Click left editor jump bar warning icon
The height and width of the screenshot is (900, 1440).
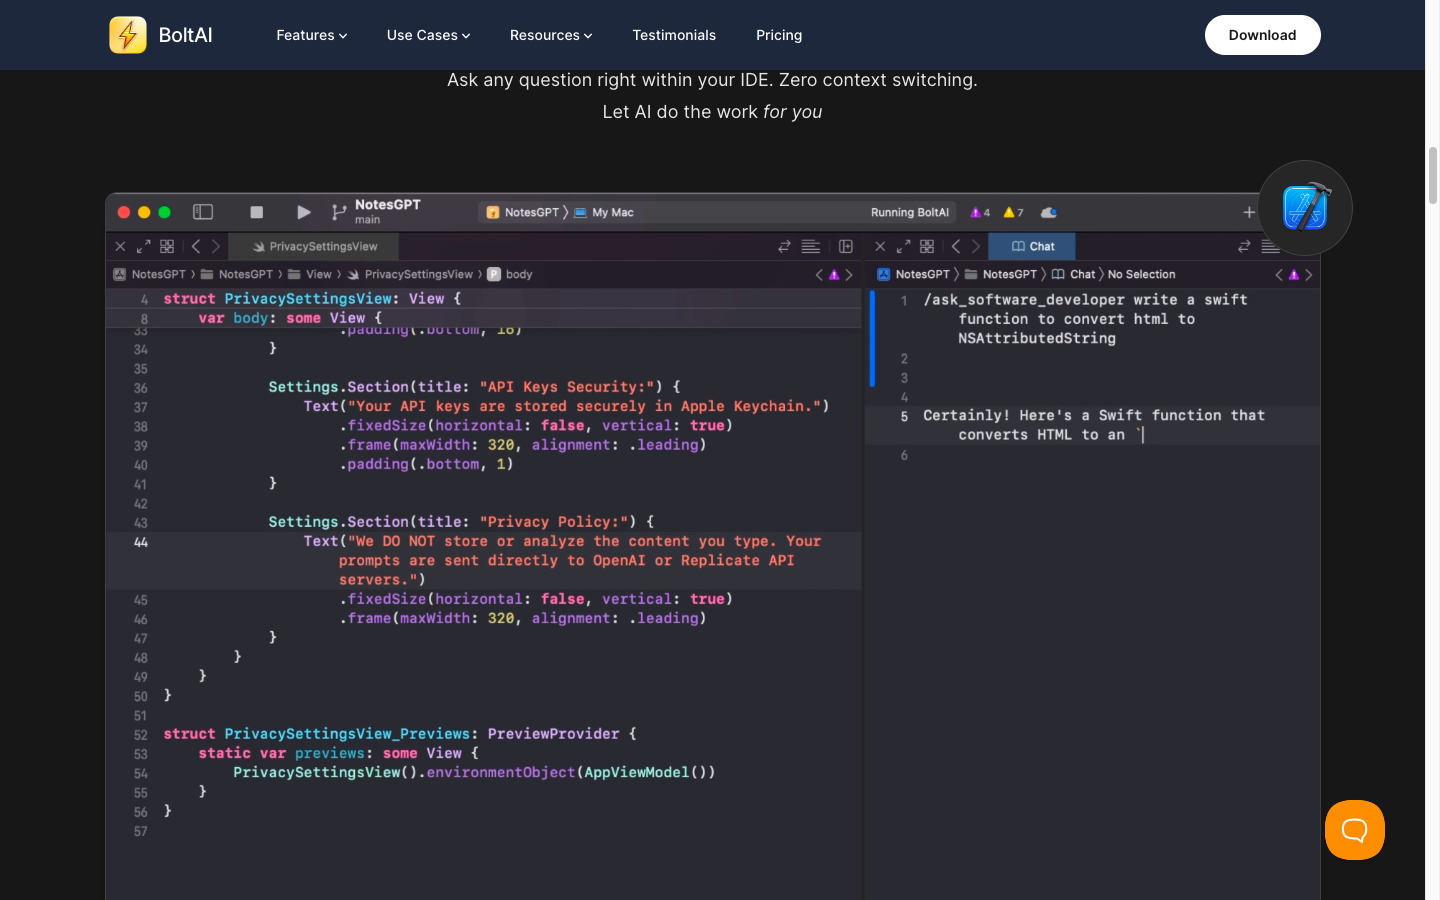[x=834, y=274]
